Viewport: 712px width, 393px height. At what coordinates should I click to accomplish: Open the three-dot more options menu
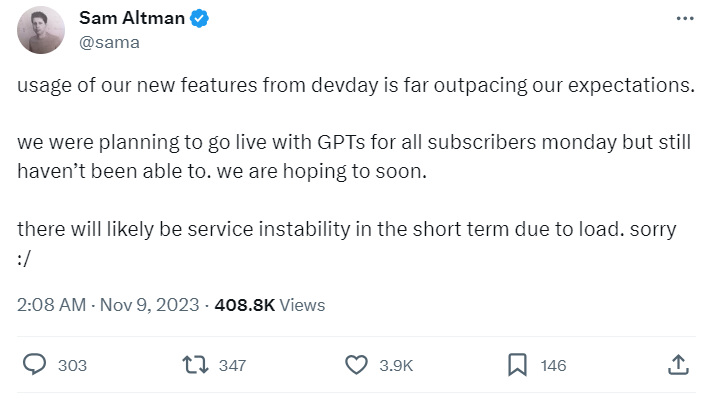(x=685, y=19)
